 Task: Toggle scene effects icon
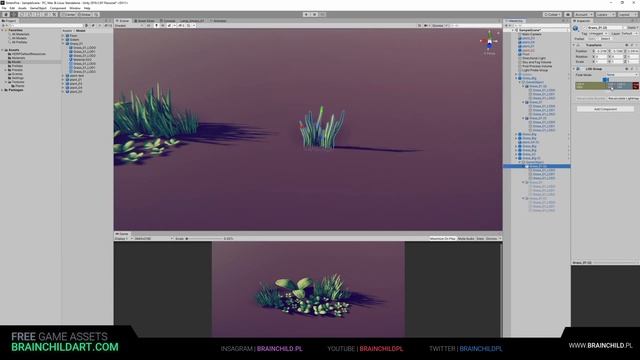[170, 25]
